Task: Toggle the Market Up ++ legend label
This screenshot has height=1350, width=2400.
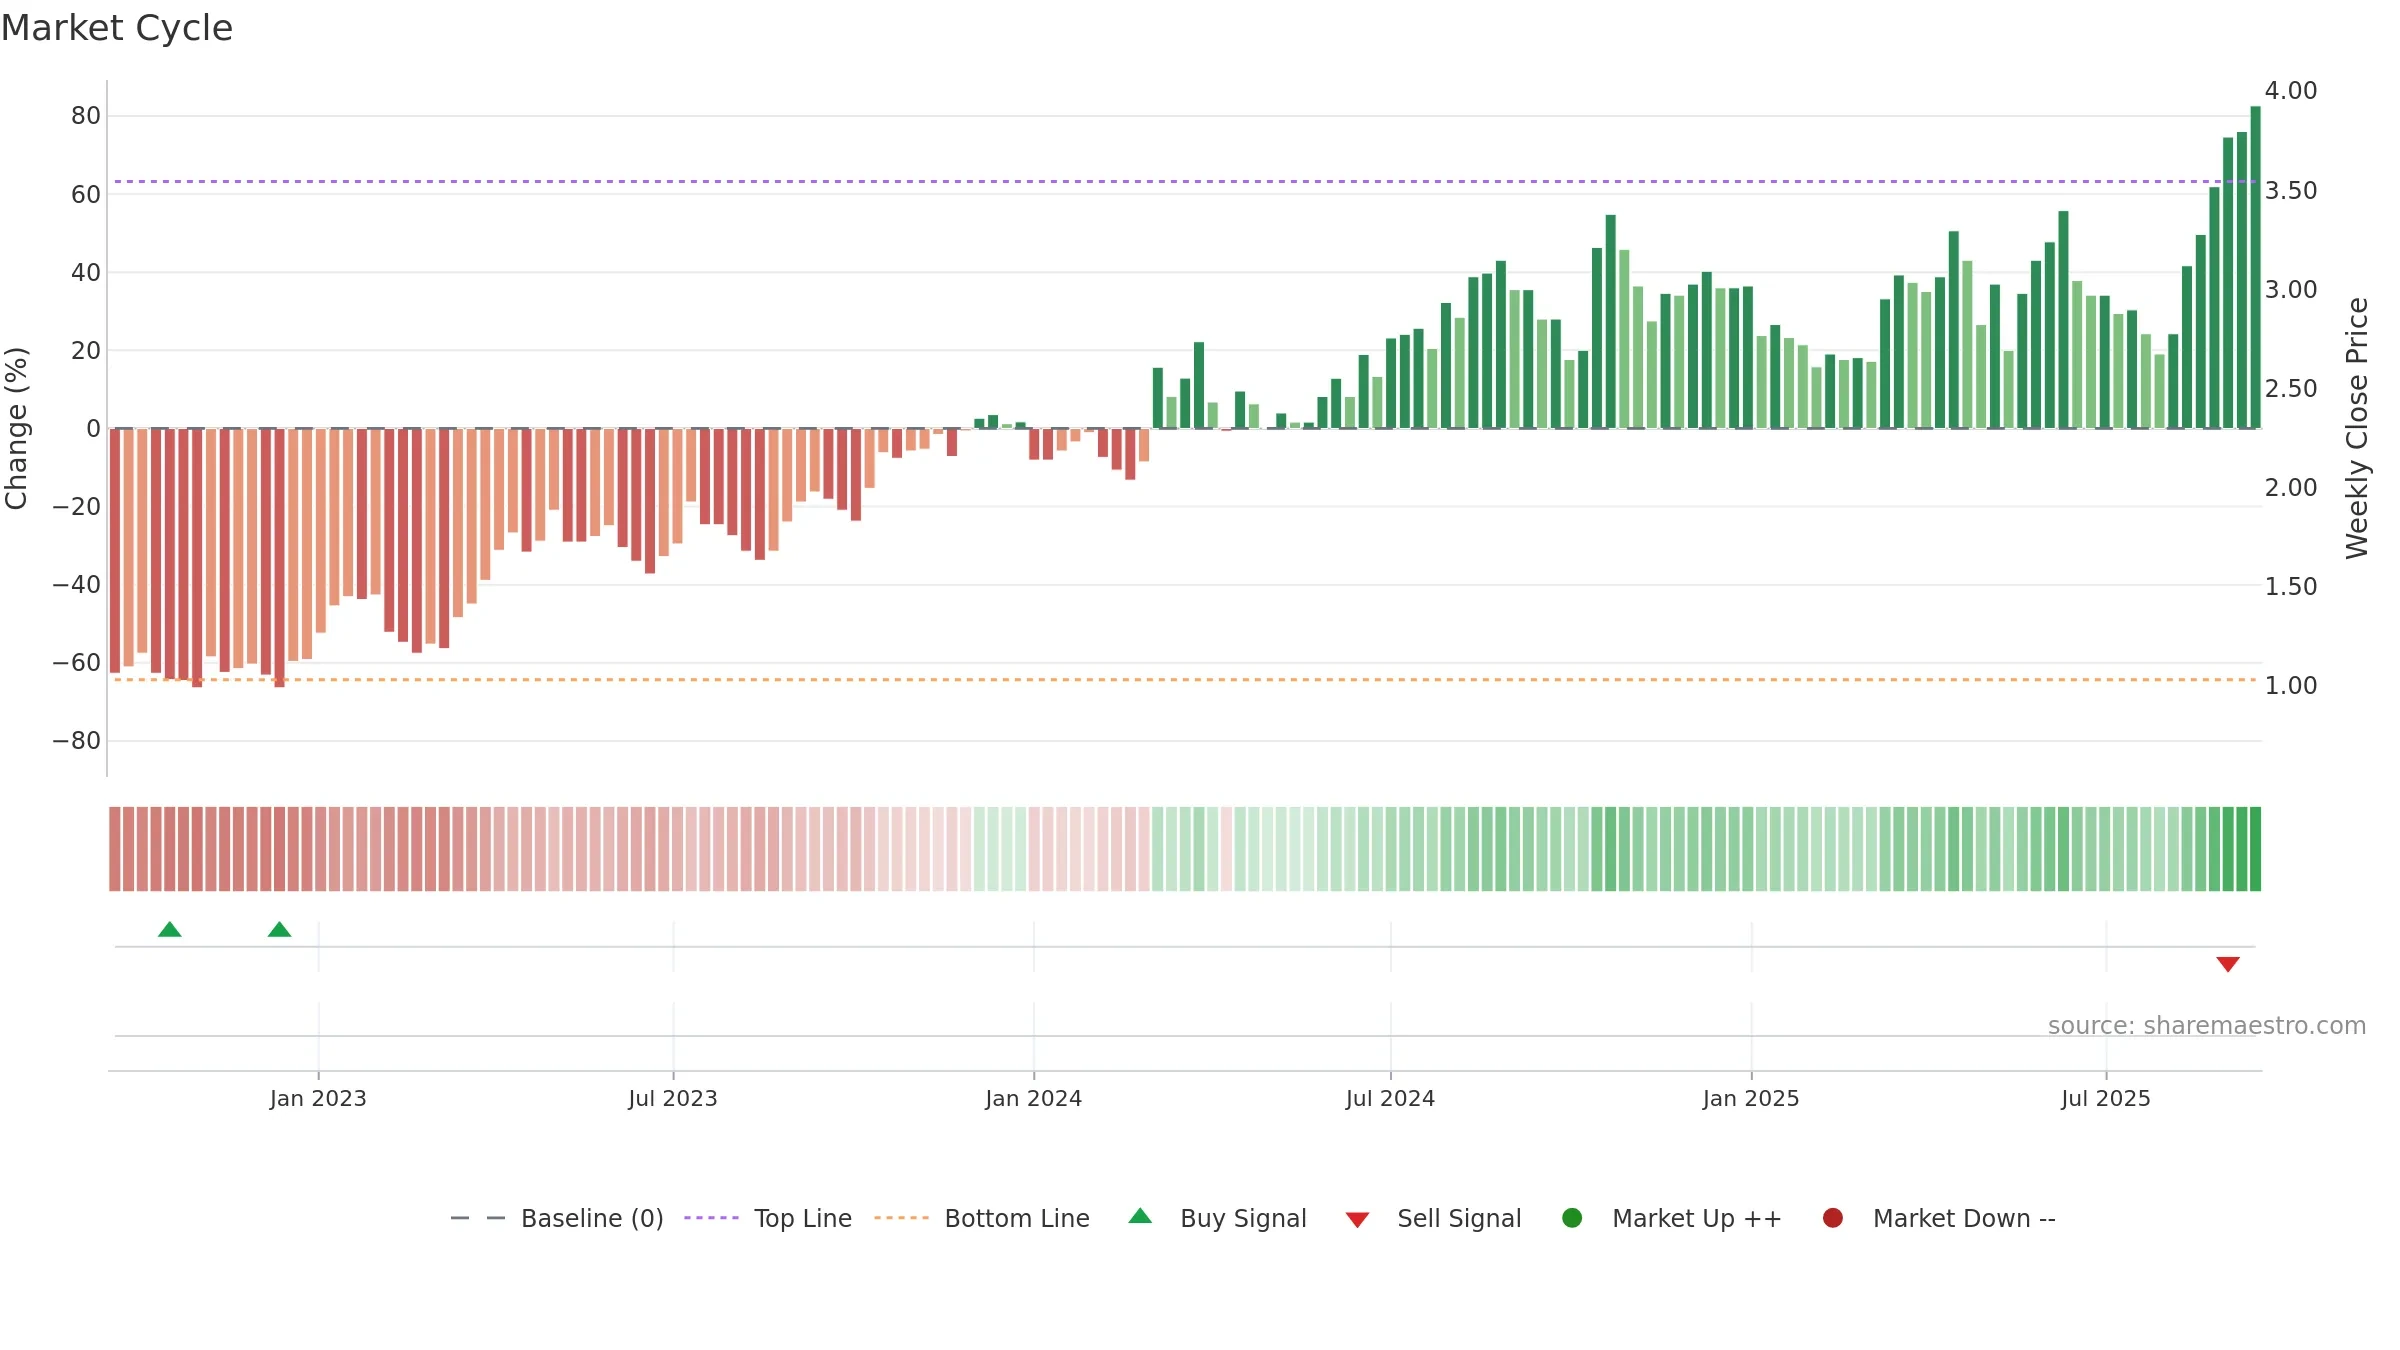Action: tap(1697, 1218)
